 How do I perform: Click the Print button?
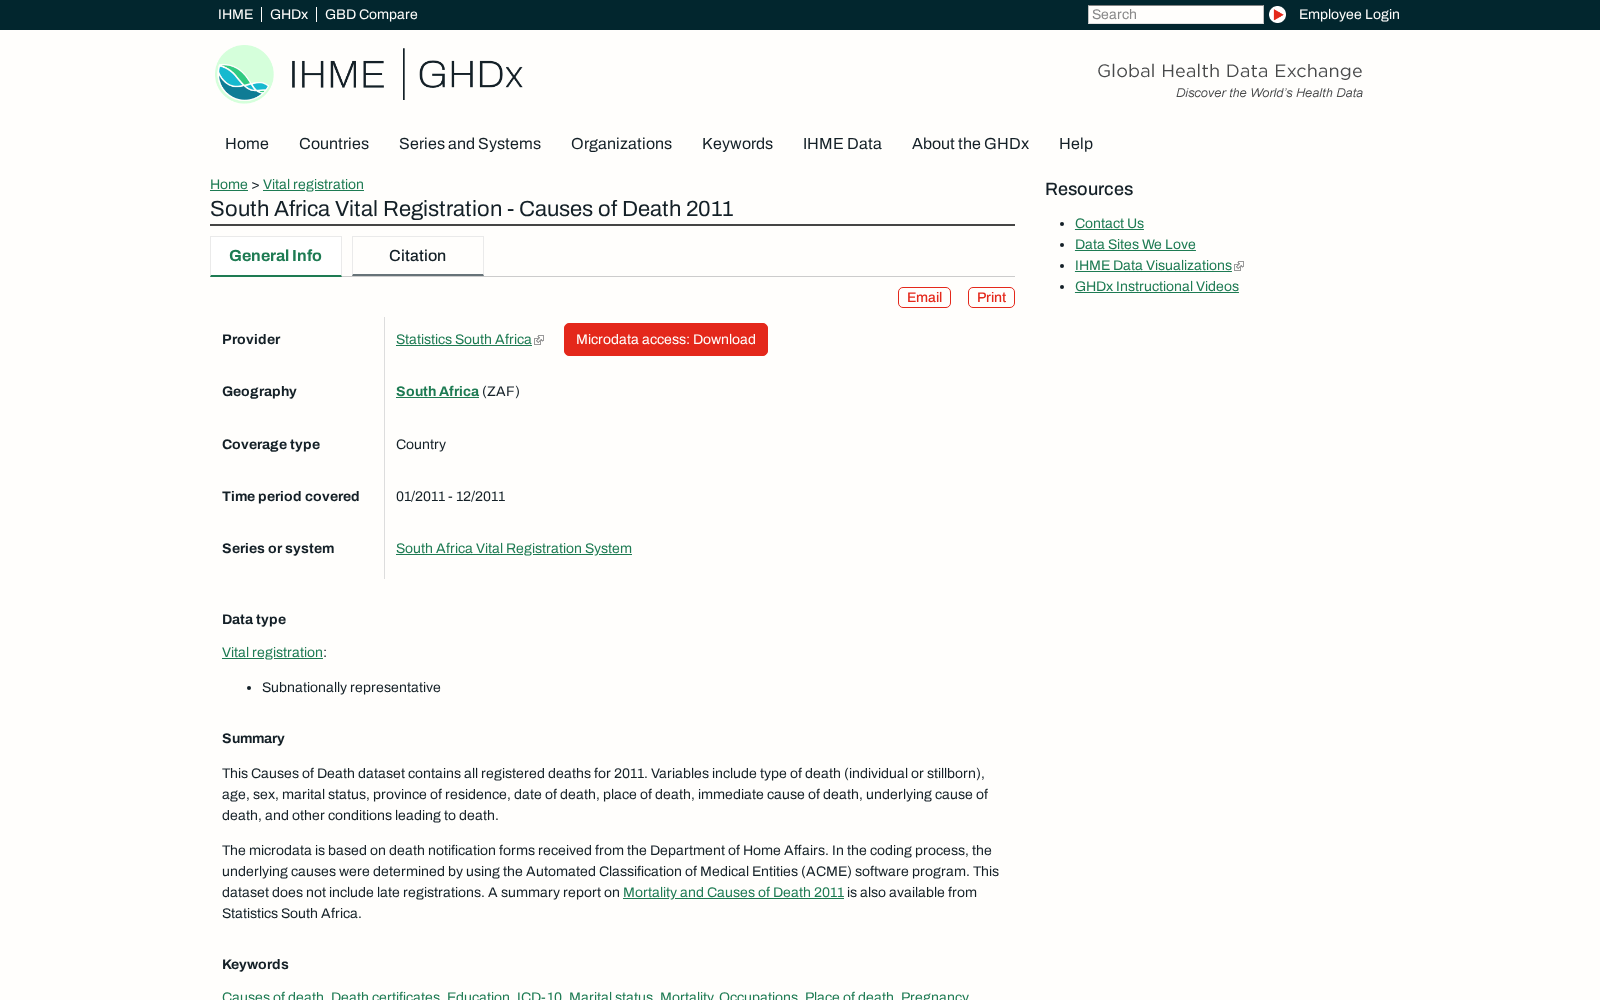tap(991, 298)
